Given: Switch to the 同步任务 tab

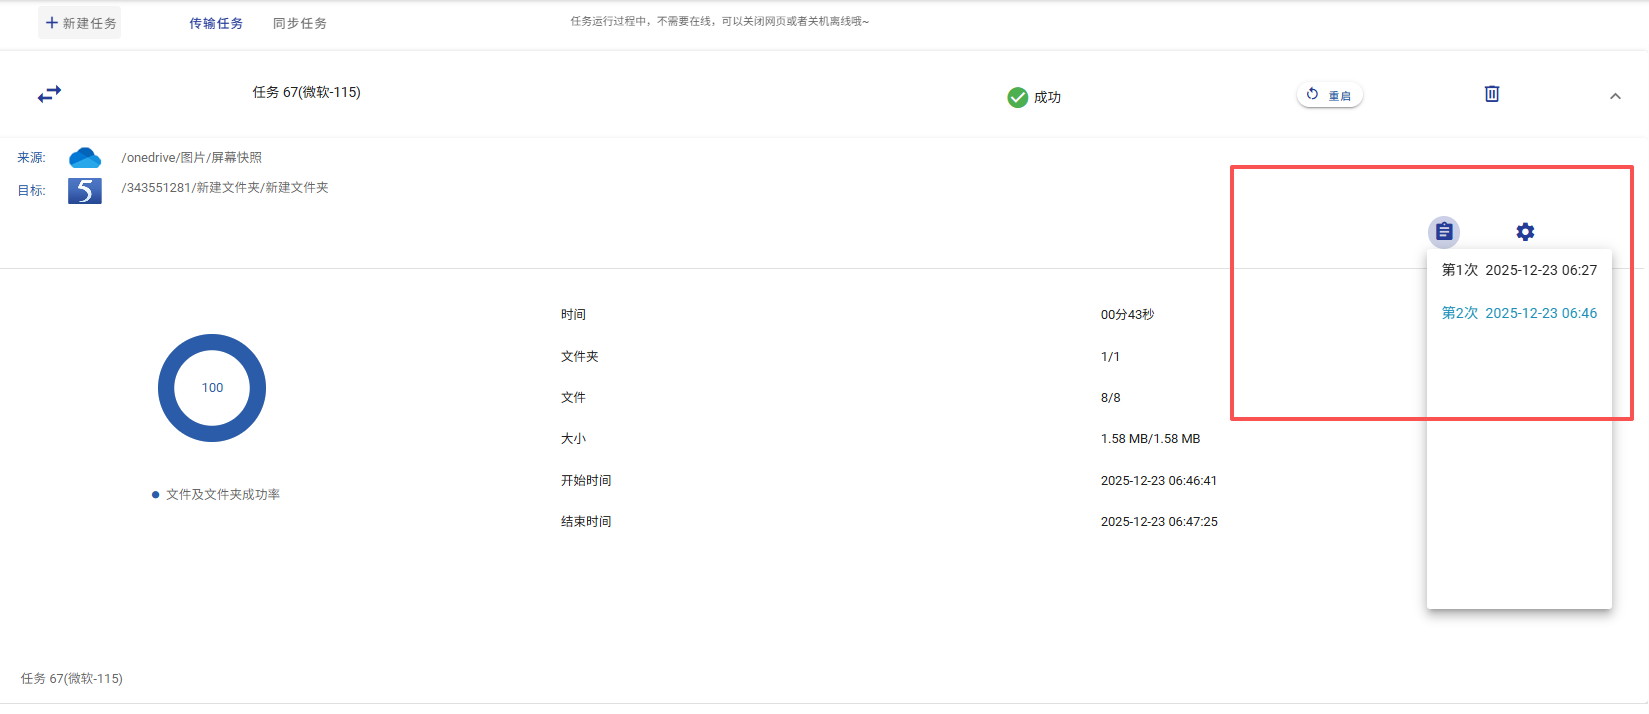Looking at the screenshot, I should [300, 23].
